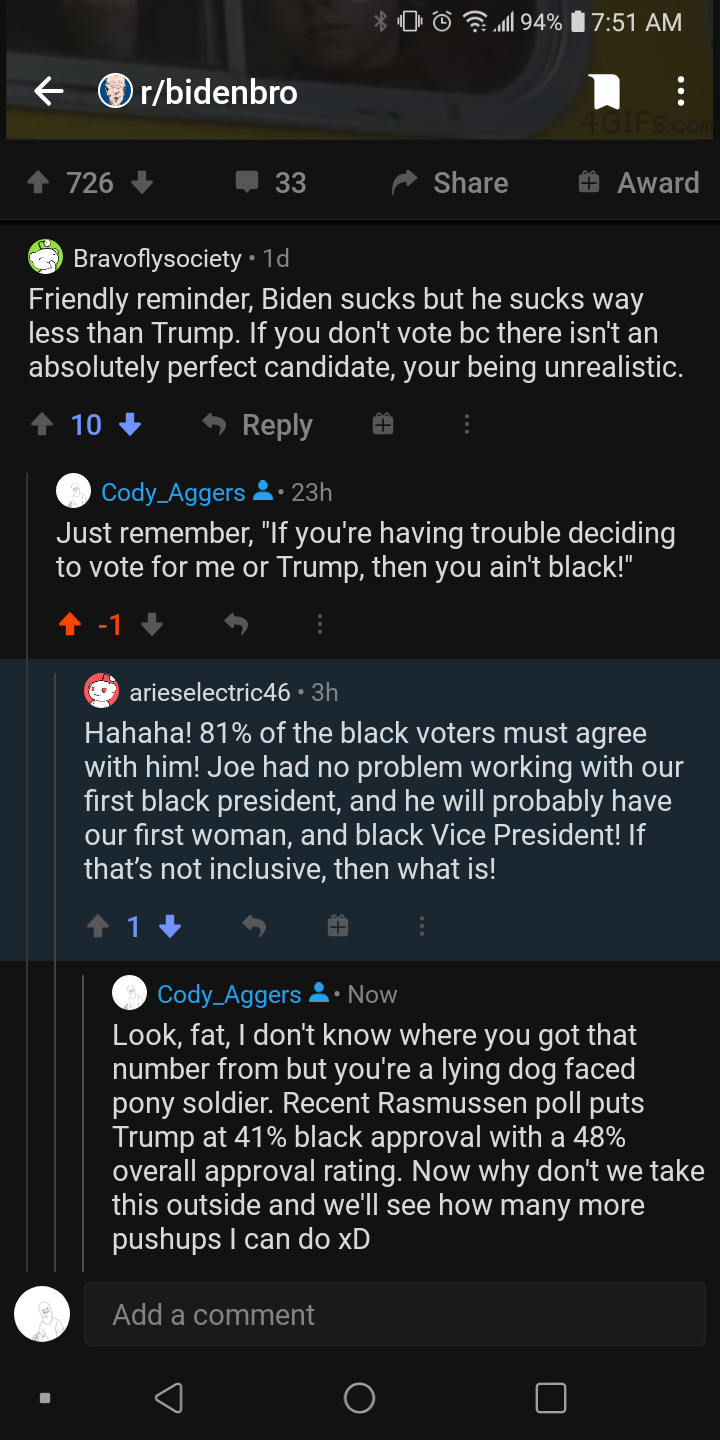The image size is (720, 1440).
Task: Give an Award to the post
Action: point(639,183)
